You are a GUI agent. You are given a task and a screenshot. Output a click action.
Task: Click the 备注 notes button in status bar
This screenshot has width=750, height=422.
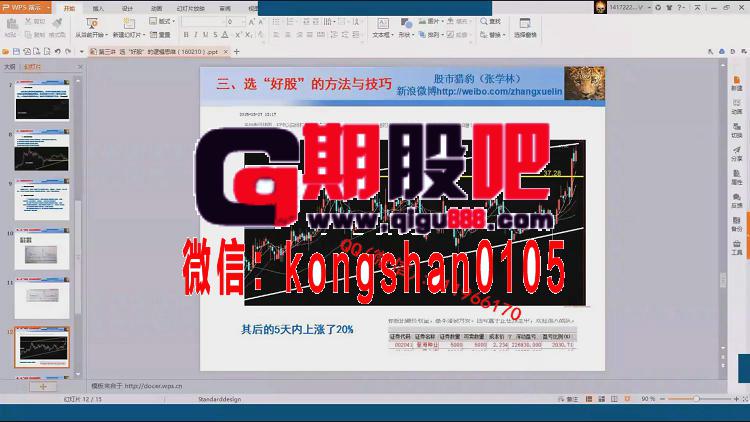(x=568, y=399)
